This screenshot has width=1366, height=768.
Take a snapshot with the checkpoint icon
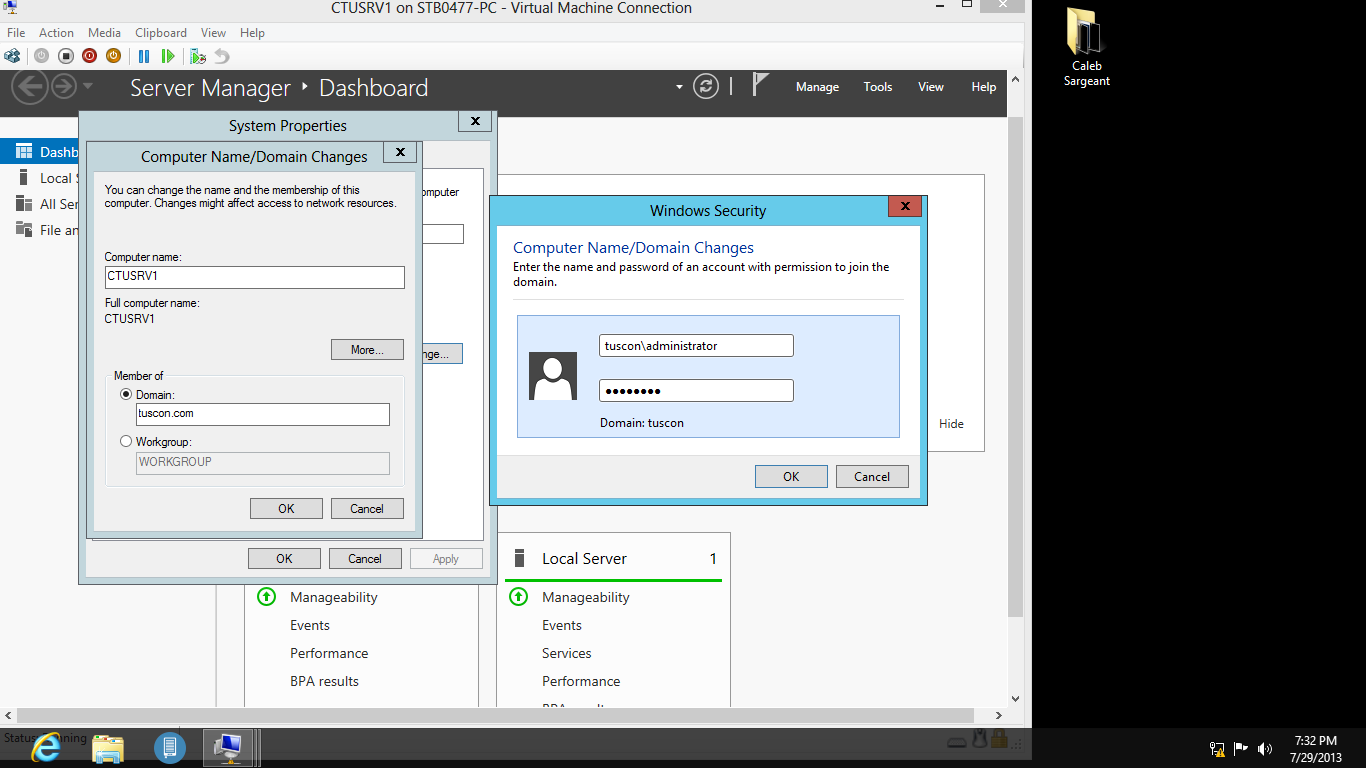pyautogui.click(x=198, y=56)
